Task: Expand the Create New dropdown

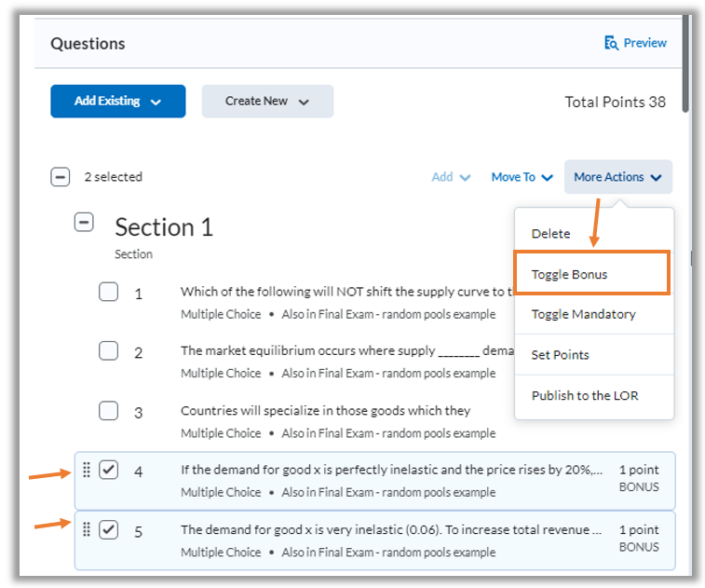Action: 267,101
